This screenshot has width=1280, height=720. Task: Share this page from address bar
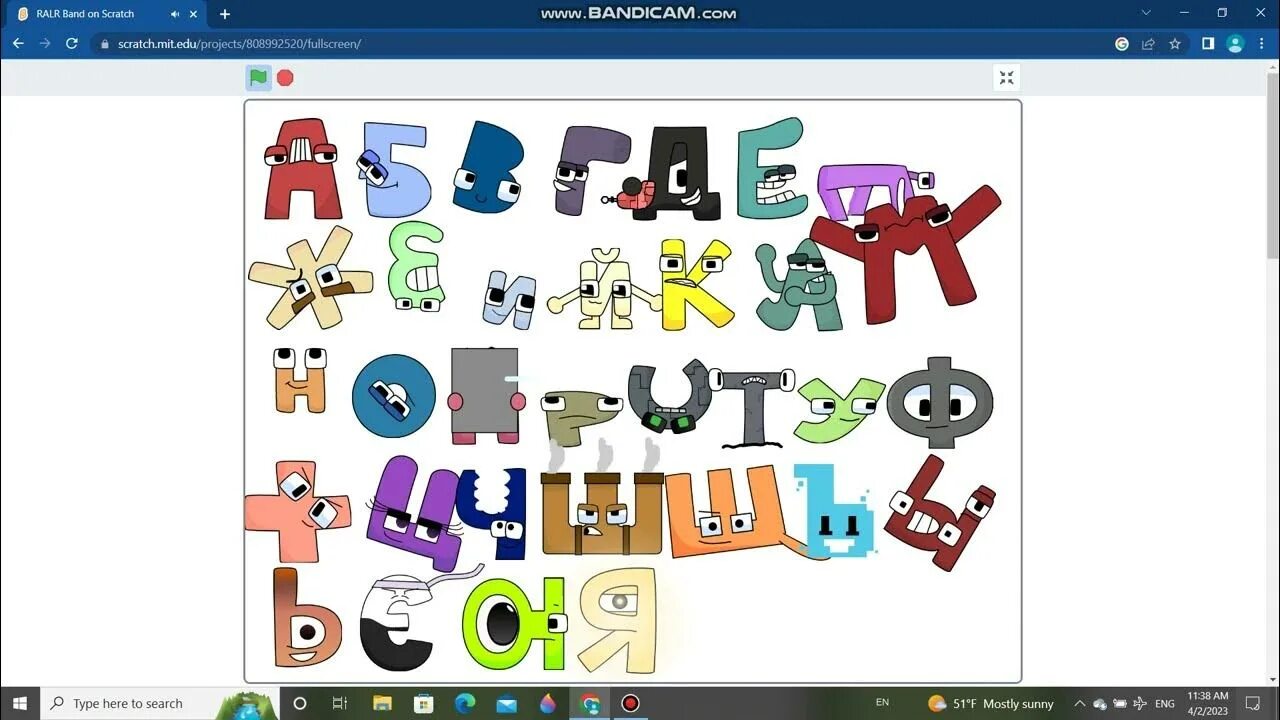(1148, 44)
